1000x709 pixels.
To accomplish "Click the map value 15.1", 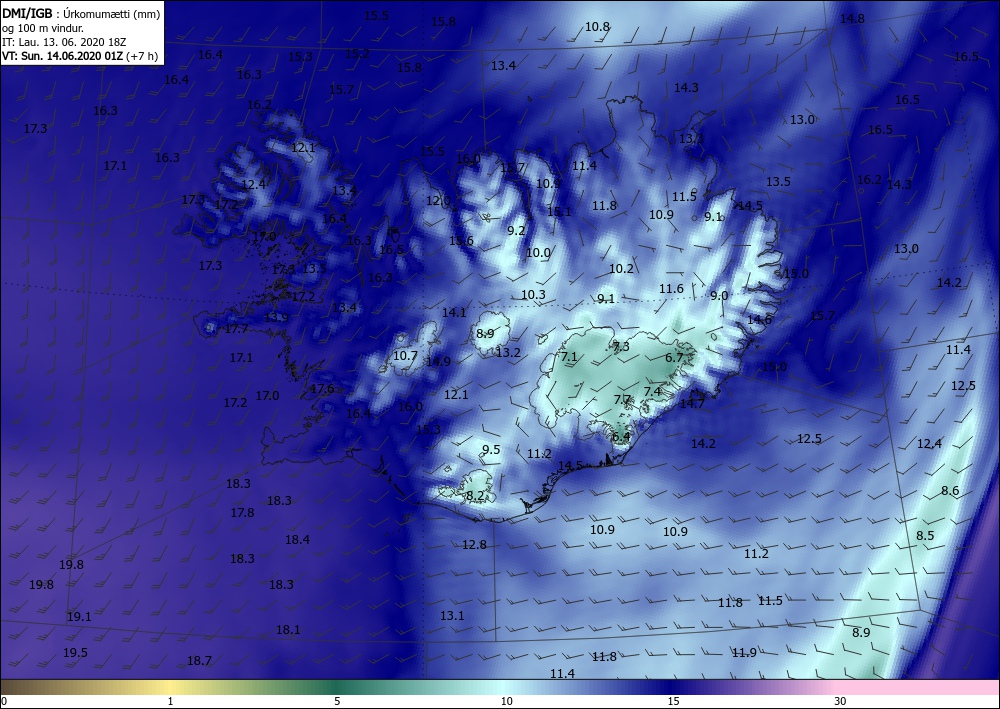I will click(559, 212).
